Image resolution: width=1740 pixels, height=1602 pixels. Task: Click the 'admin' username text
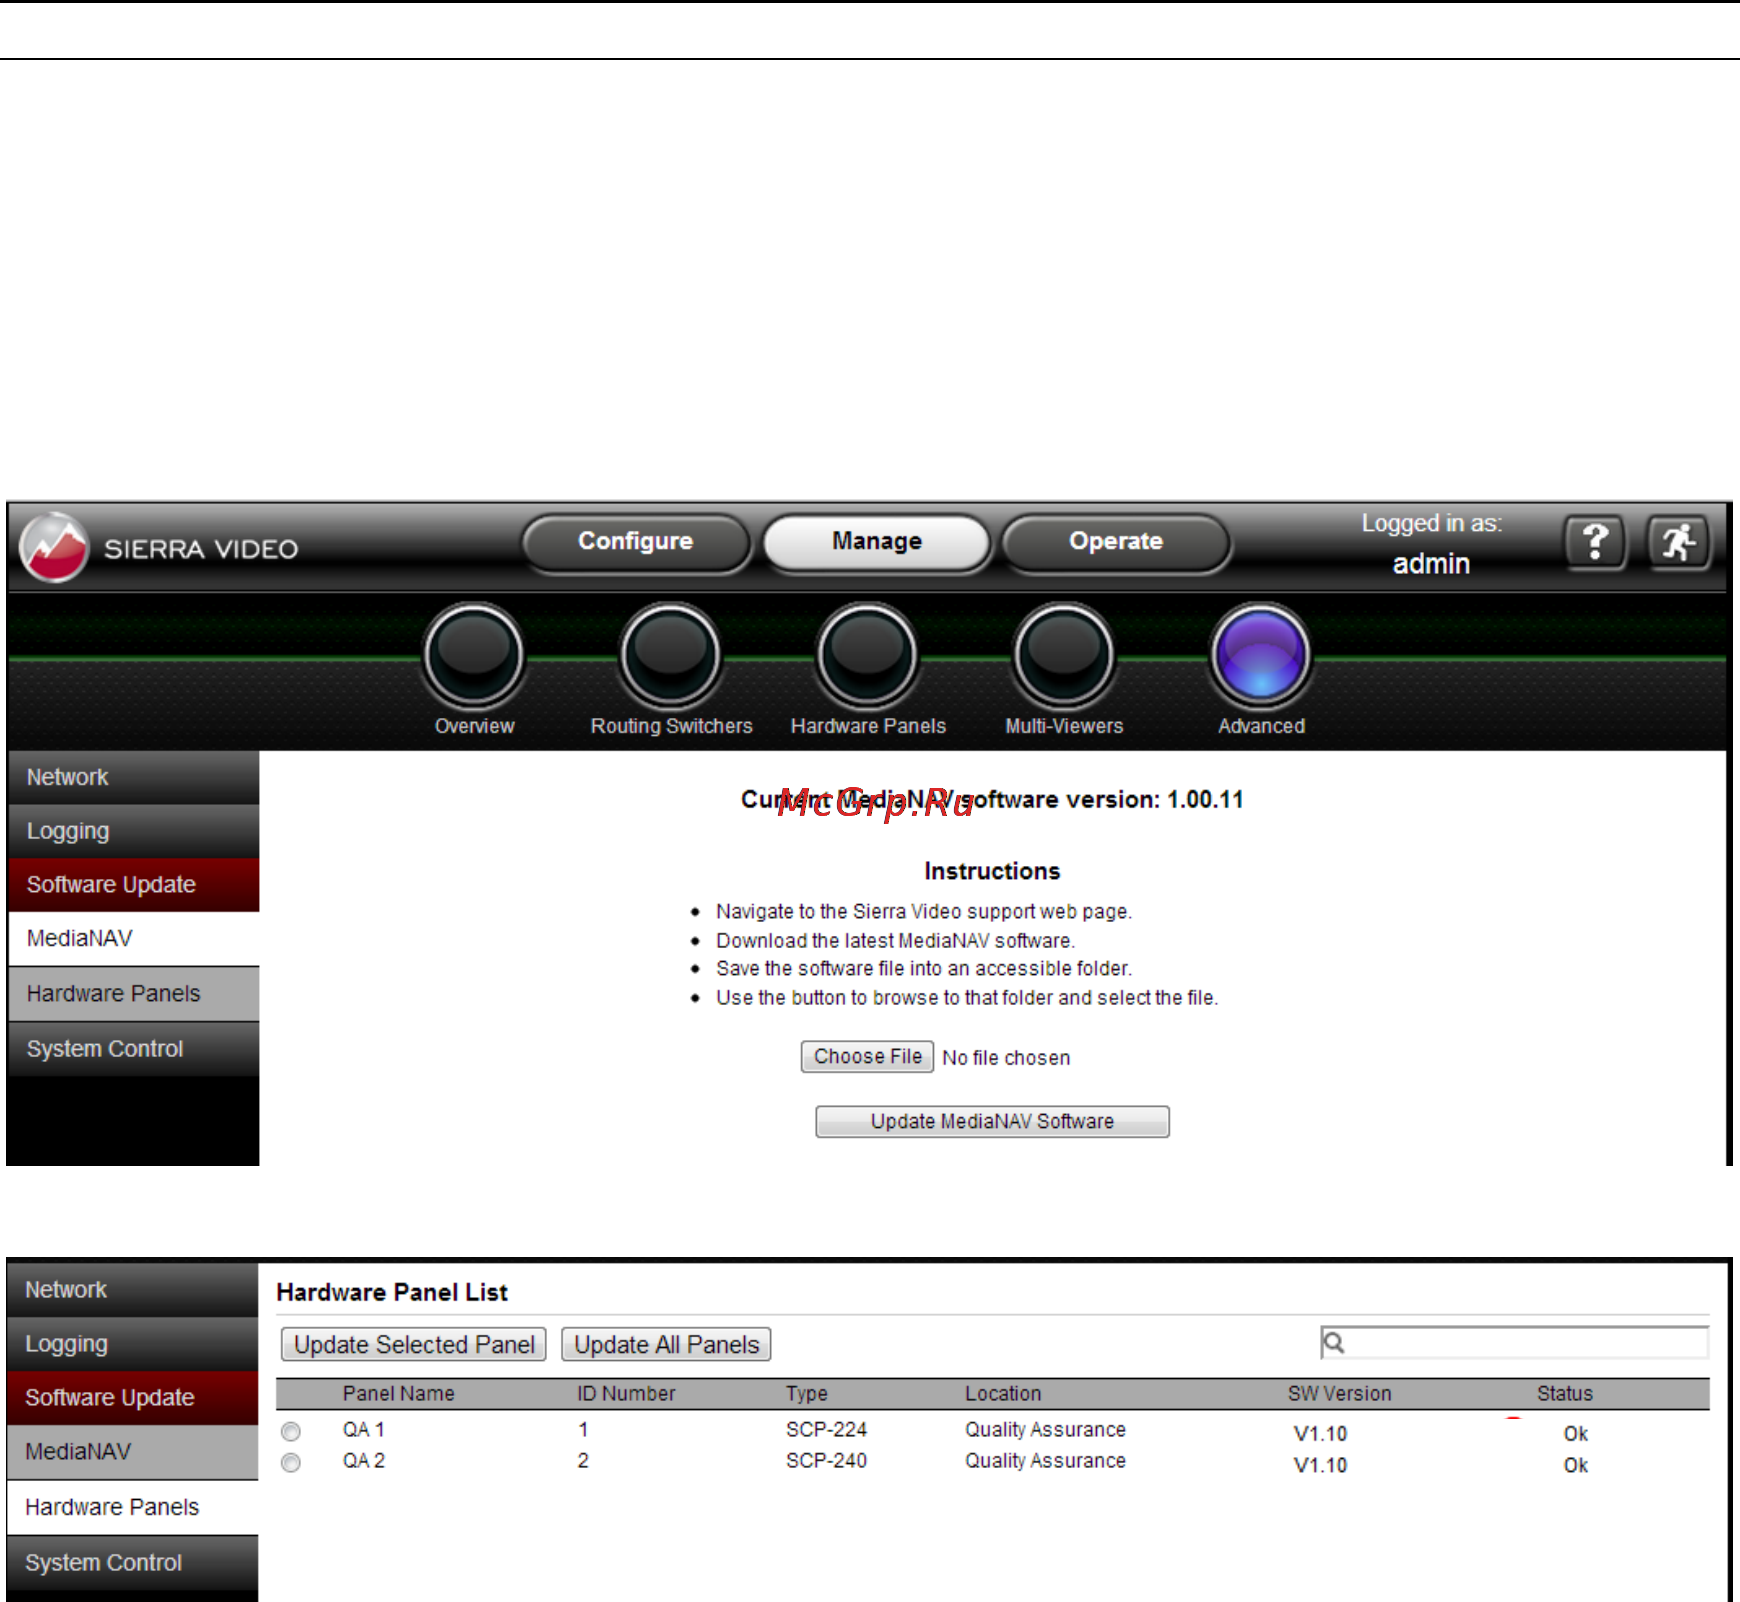click(1431, 564)
